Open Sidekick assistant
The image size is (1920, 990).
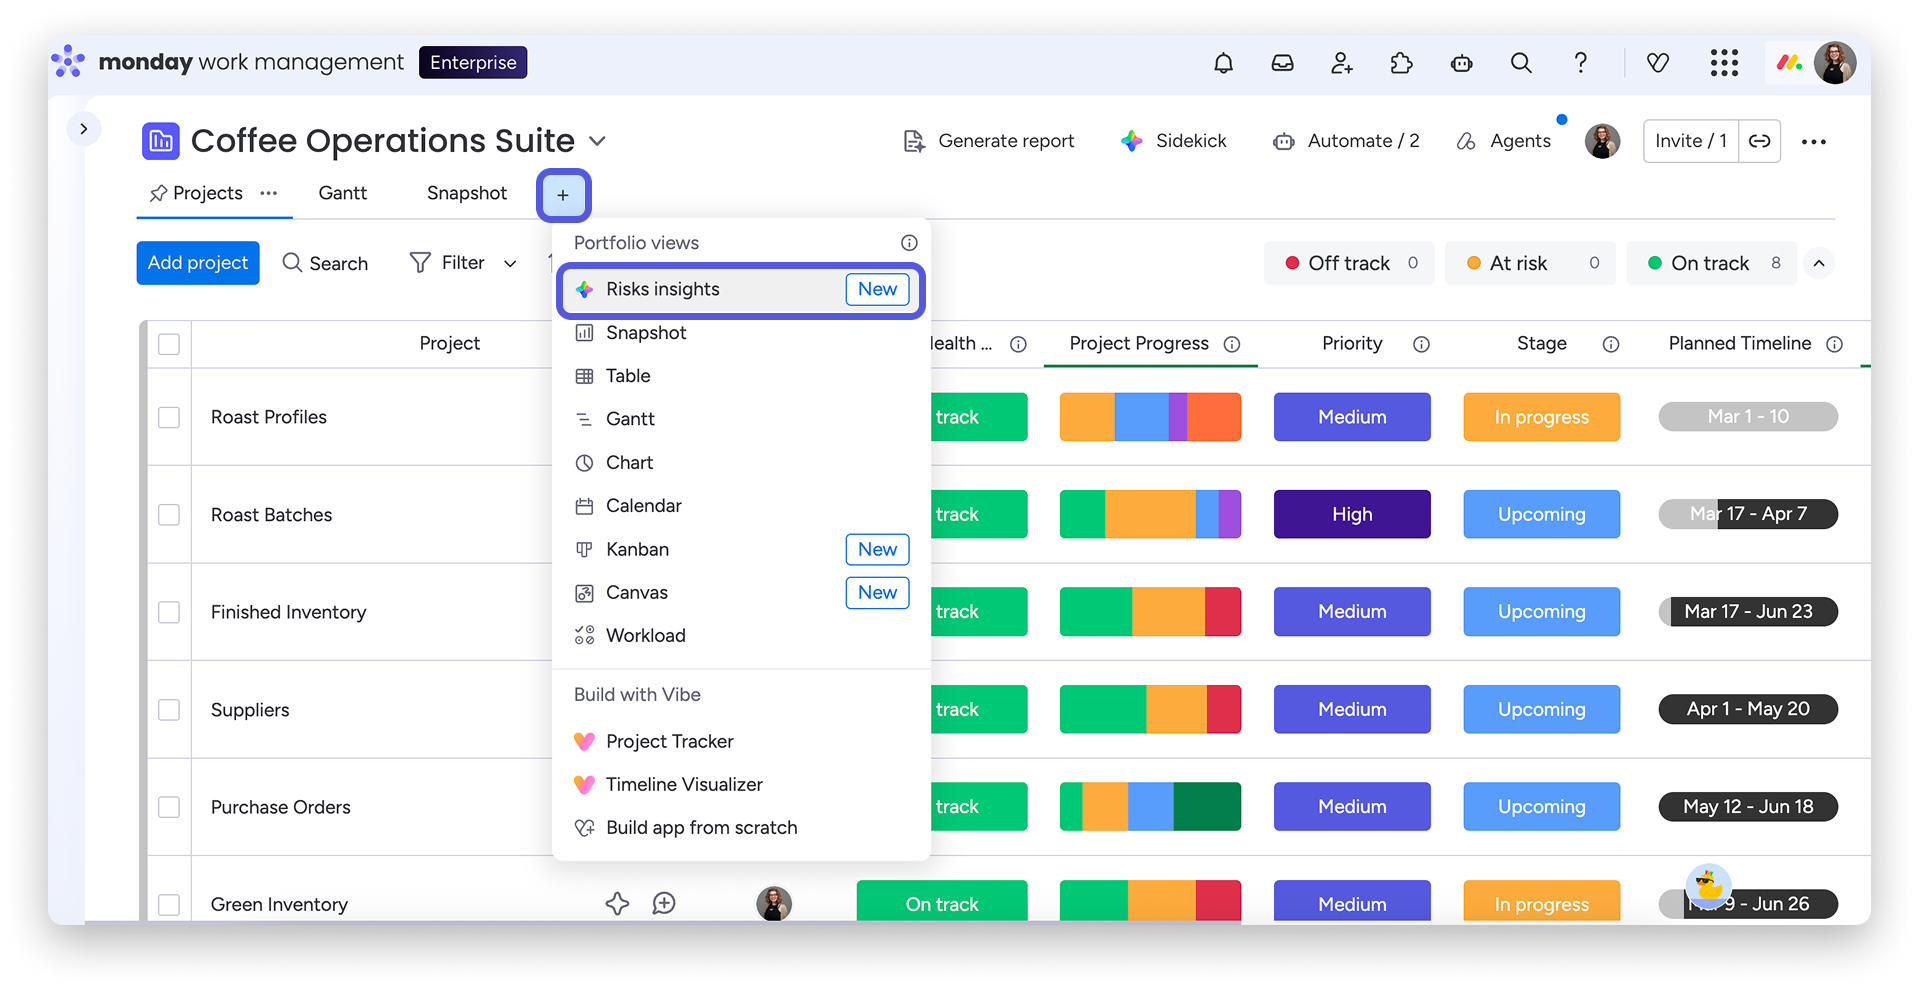(1173, 141)
